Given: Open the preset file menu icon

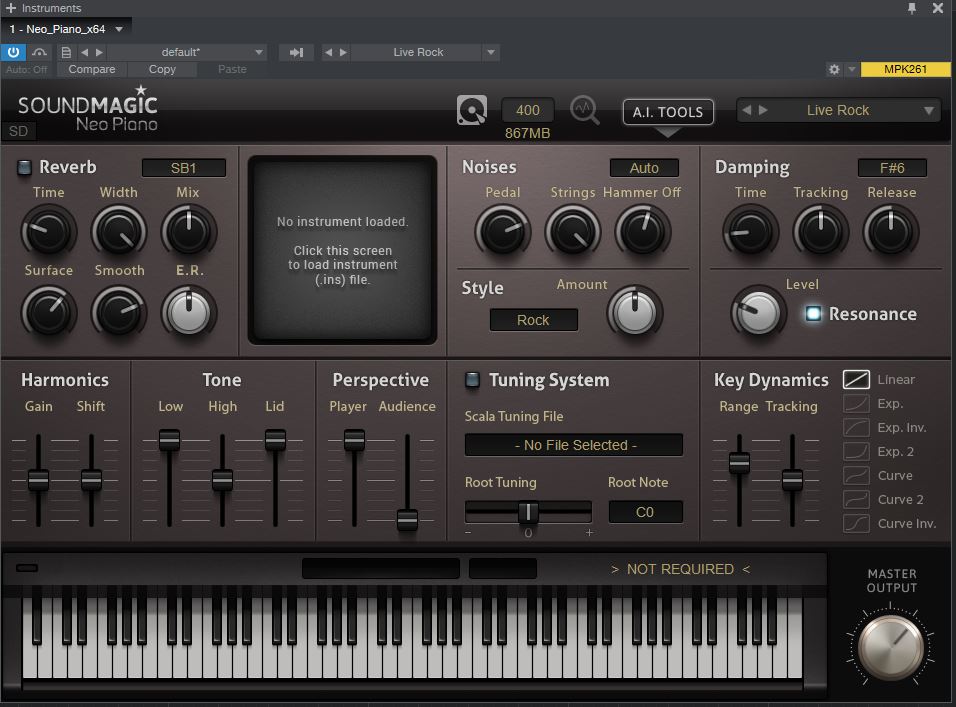Looking at the screenshot, I should [66, 52].
